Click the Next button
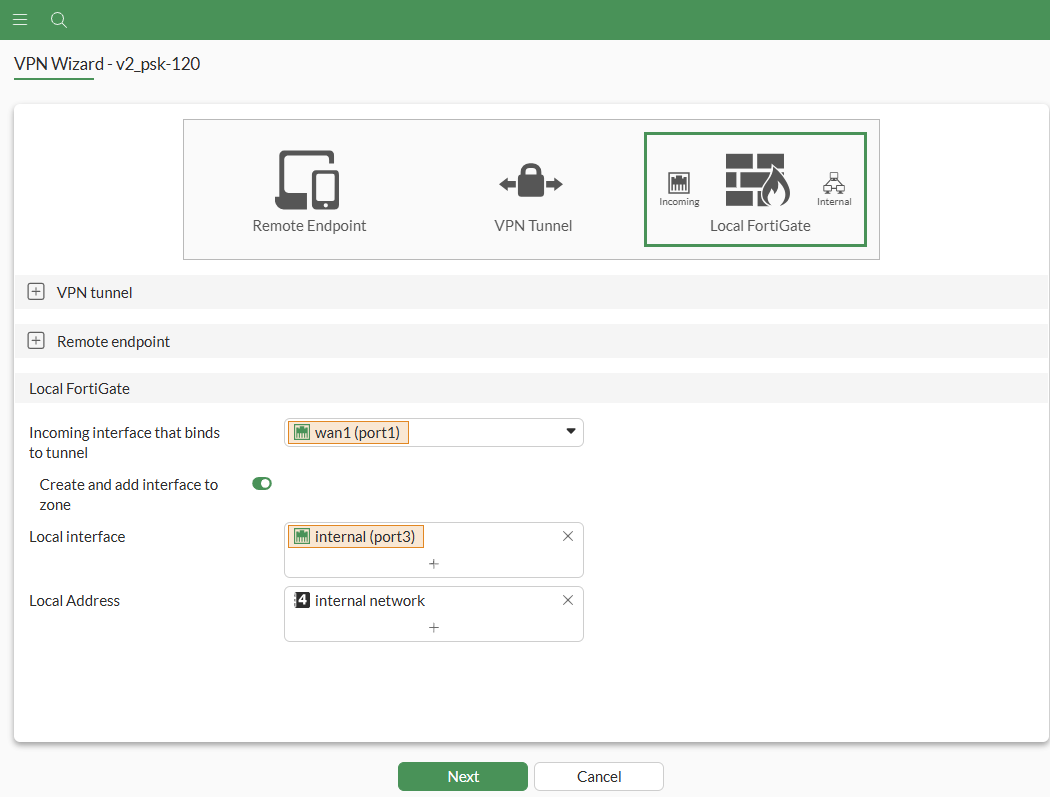 pos(462,776)
